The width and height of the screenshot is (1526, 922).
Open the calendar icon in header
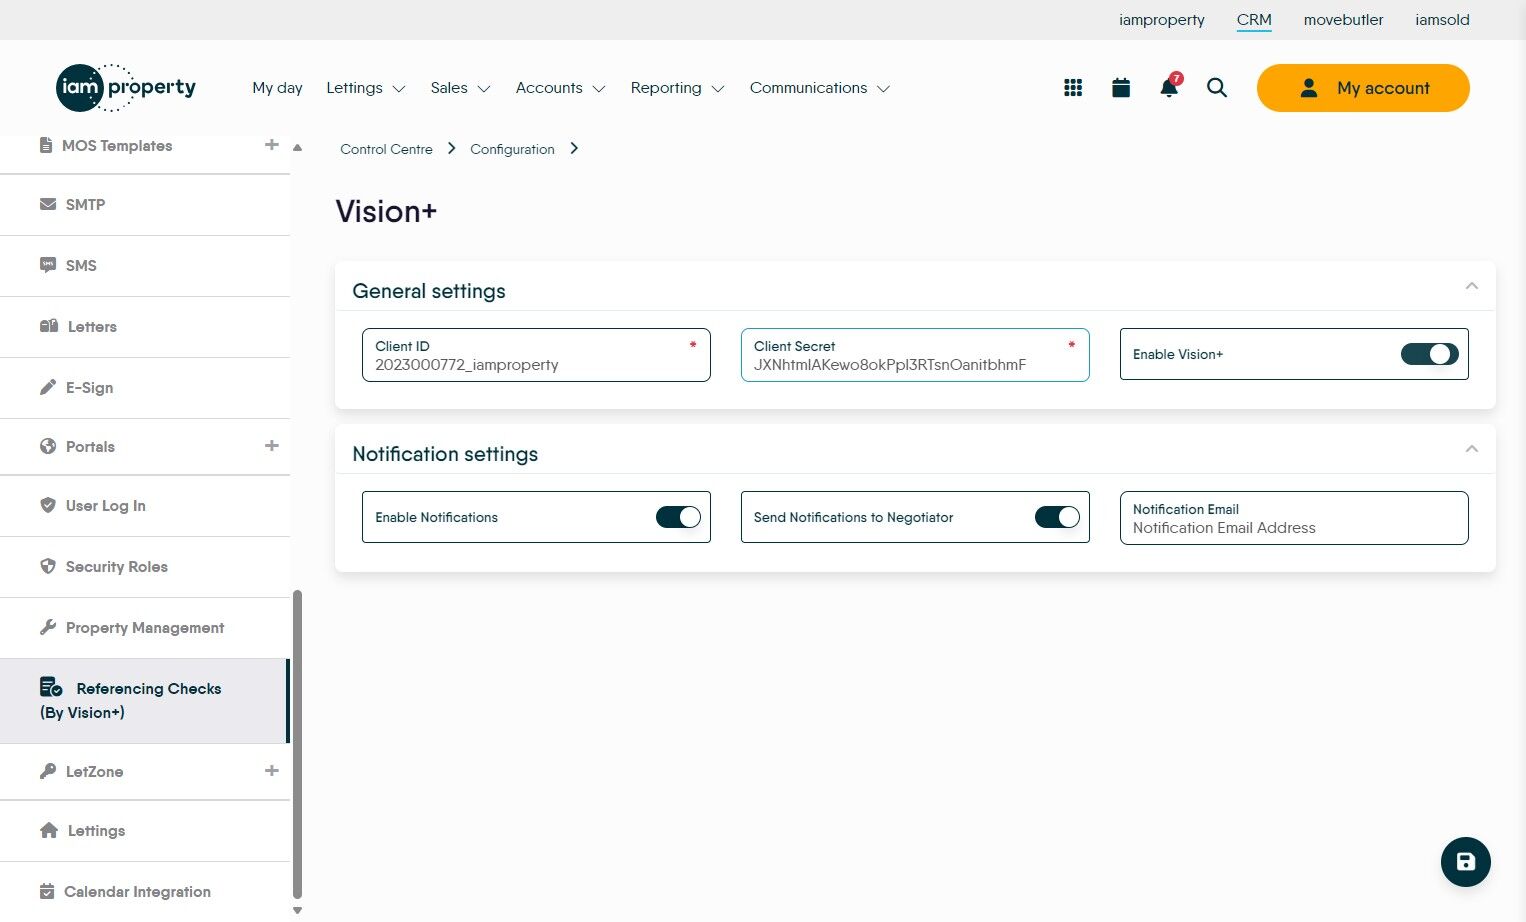1121,88
